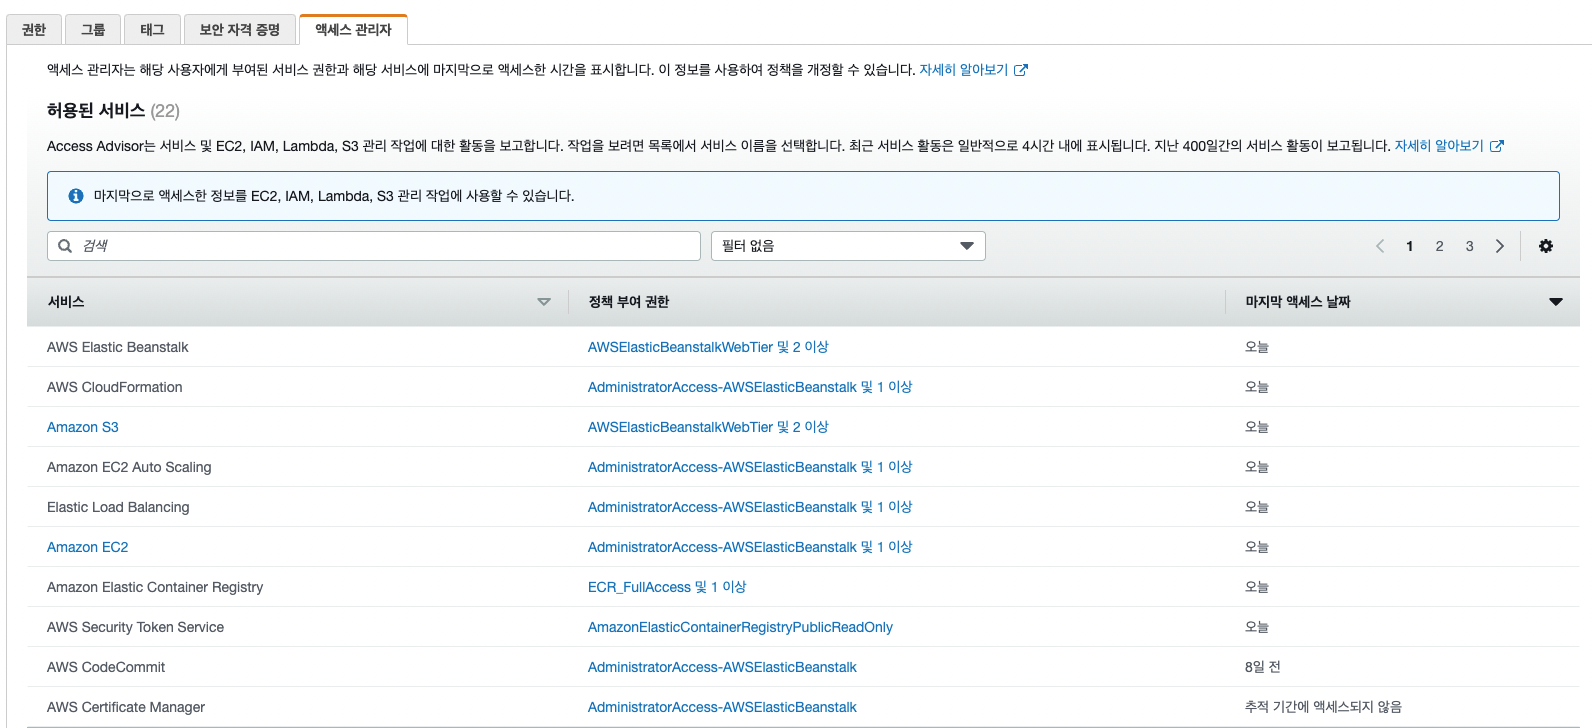Open the policy link for AWS Elastic Beanstalk row

(708, 347)
